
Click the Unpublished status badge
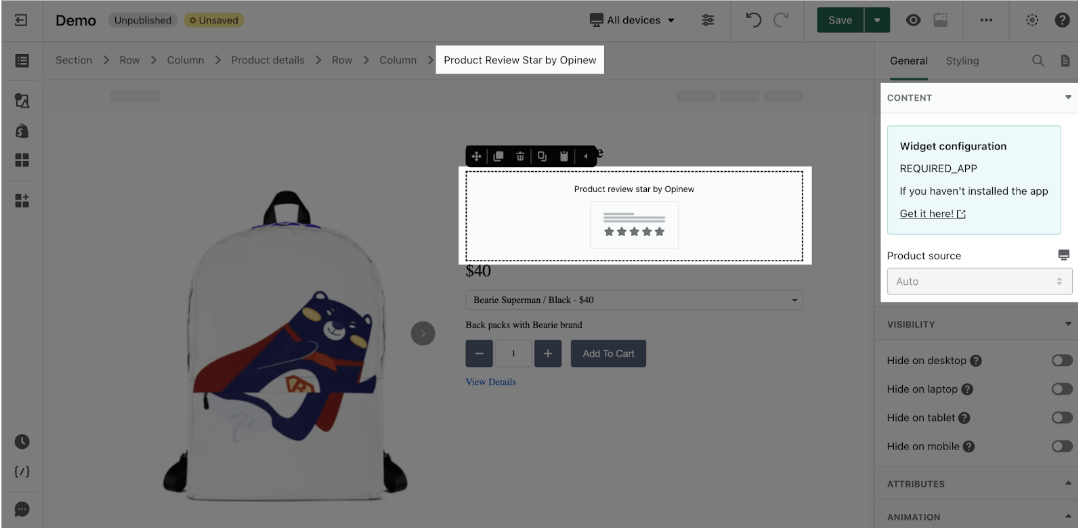coord(142,20)
